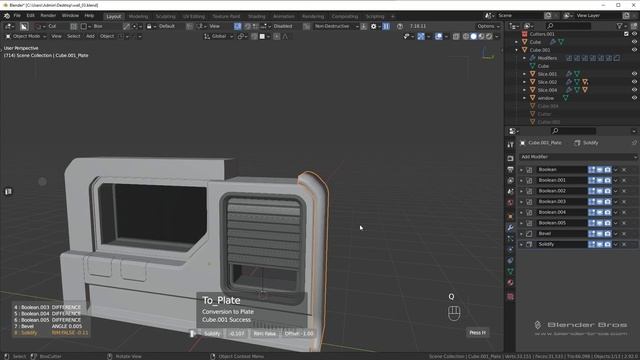Open the Tool properties tab
The image size is (640, 360).
point(510,145)
